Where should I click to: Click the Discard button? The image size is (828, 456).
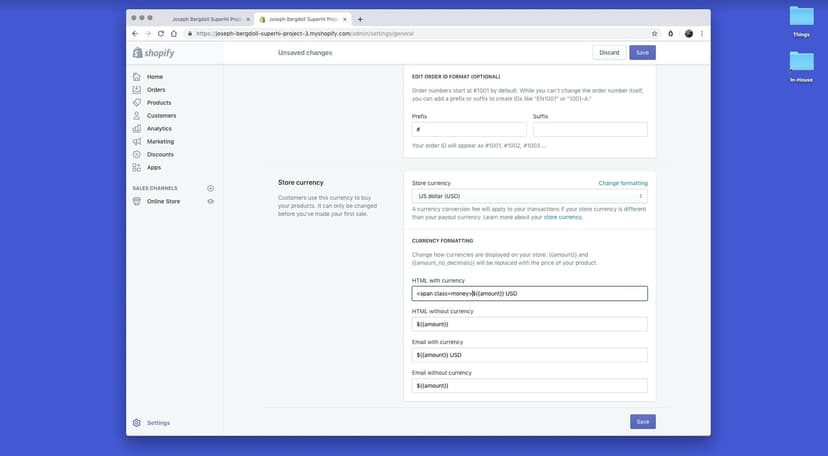tap(609, 52)
